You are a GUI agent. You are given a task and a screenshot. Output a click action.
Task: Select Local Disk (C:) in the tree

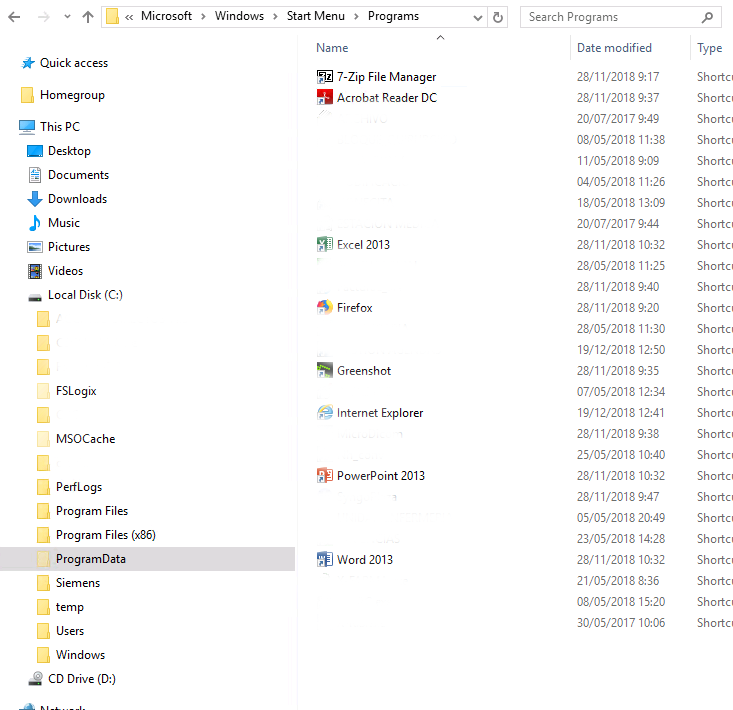point(85,295)
